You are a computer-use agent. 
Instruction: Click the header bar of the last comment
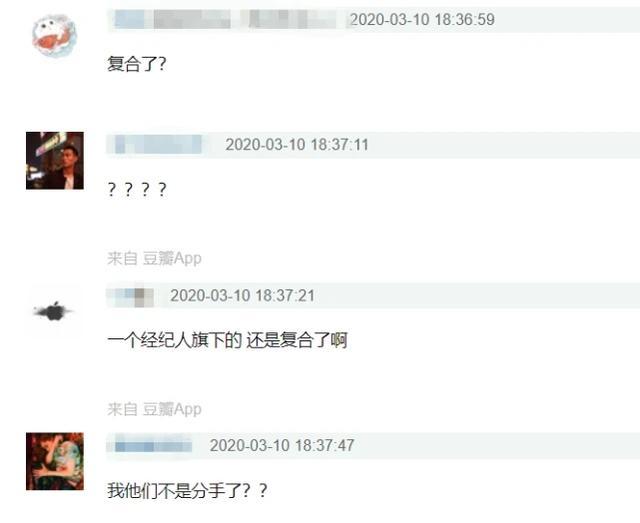coord(373,445)
